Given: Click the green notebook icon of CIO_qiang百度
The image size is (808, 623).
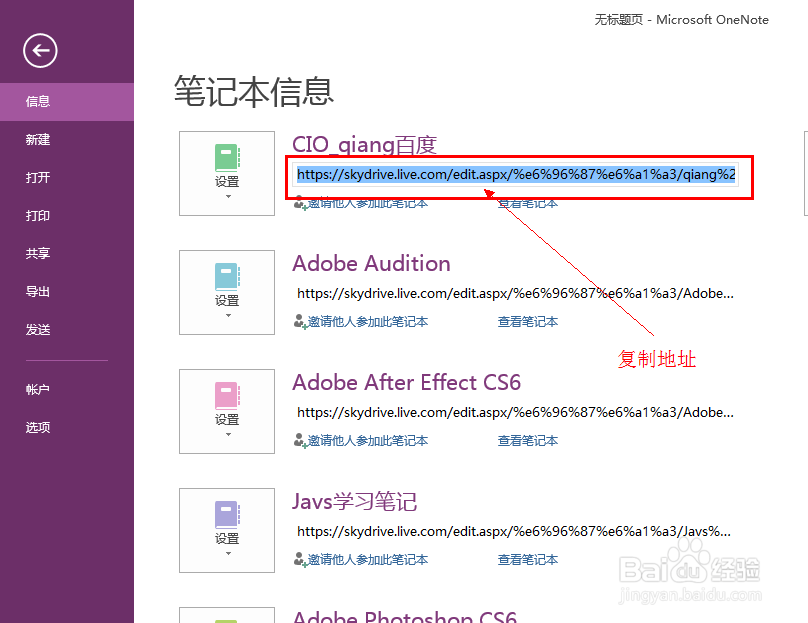Looking at the screenshot, I should click(227, 158).
